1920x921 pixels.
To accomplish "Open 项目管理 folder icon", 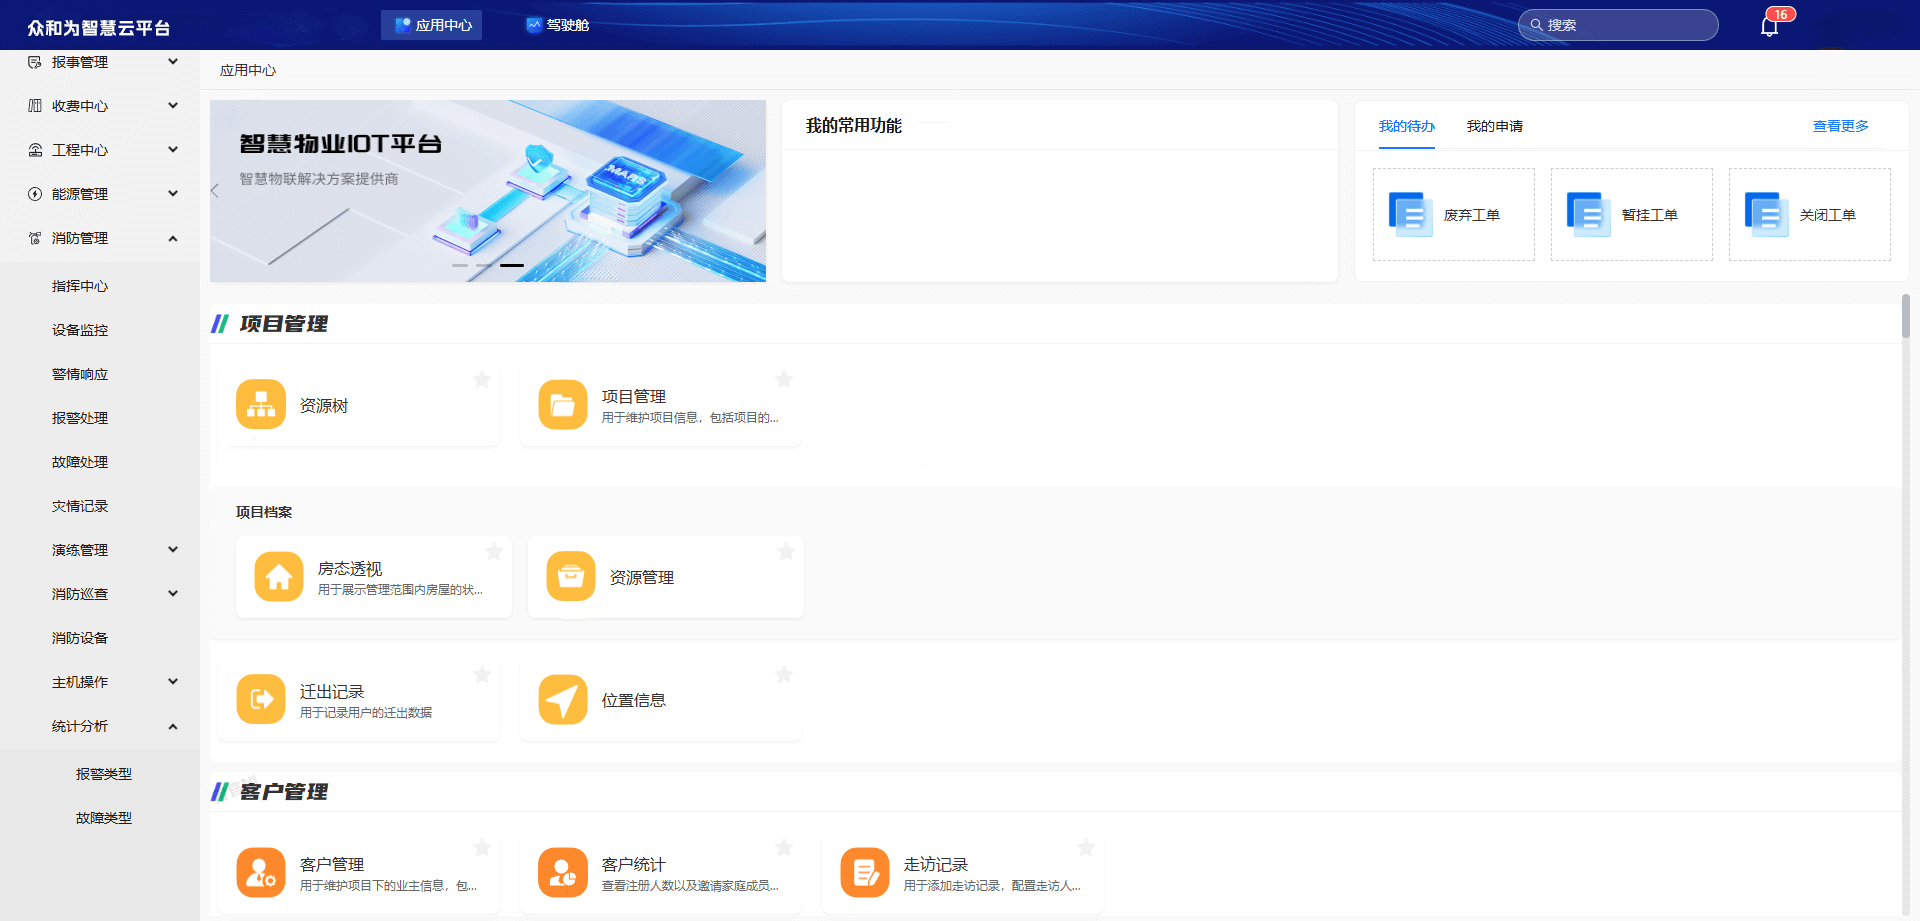I will click(x=563, y=405).
